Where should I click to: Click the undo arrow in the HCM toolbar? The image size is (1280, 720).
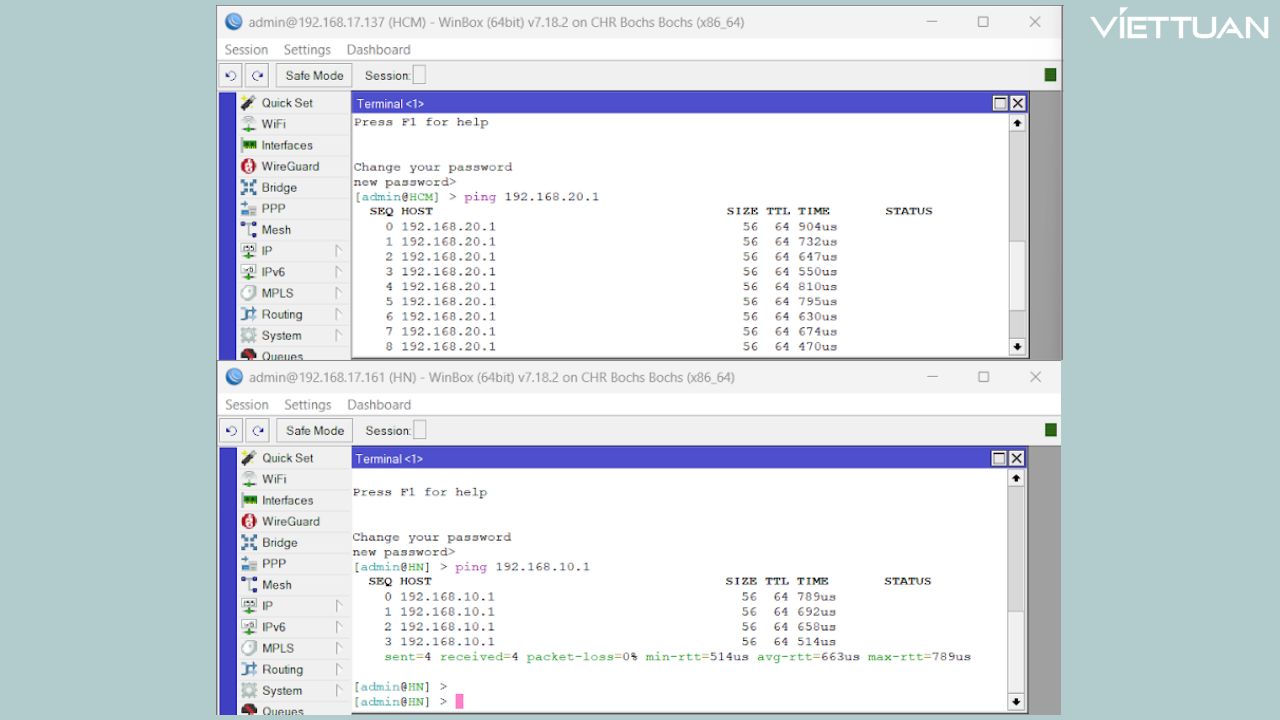pos(230,75)
